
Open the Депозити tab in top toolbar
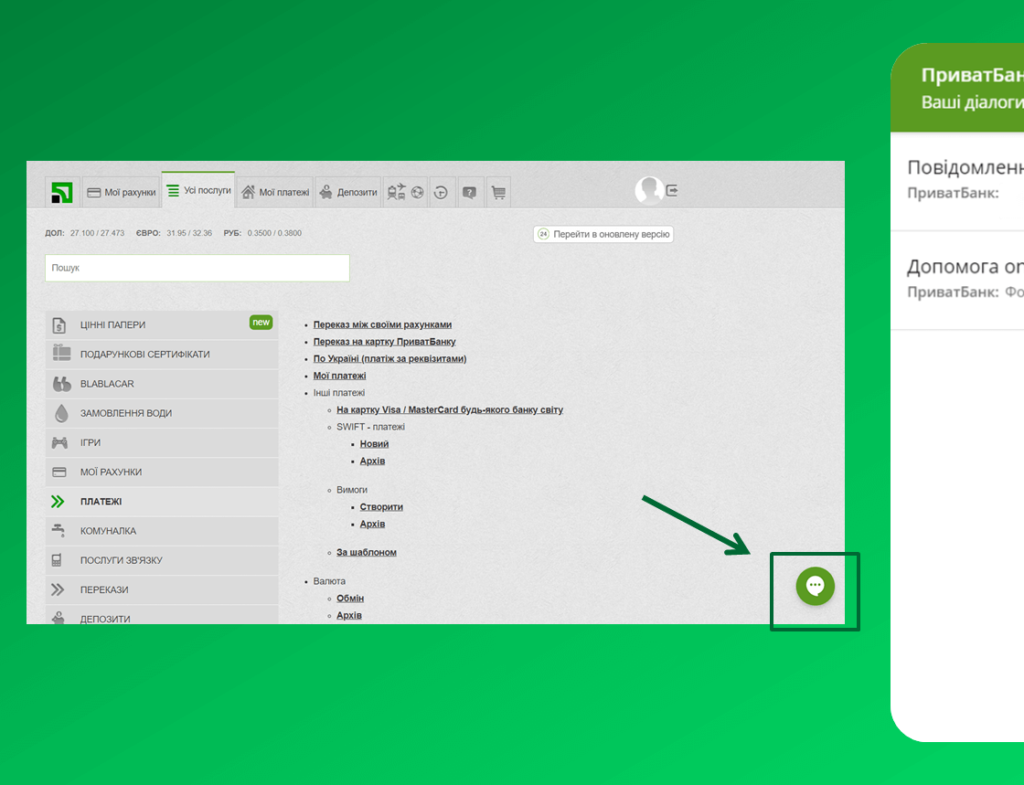pyautogui.click(x=348, y=192)
